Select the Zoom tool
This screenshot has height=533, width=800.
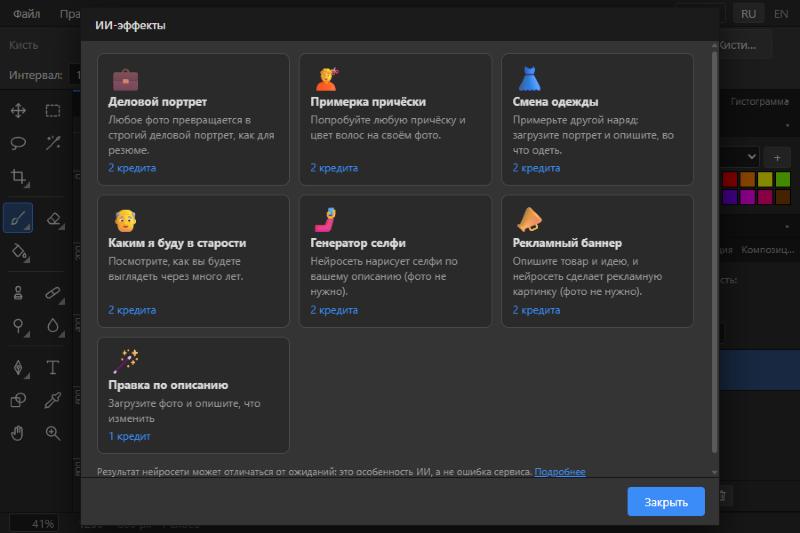click(x=53, y=433)
